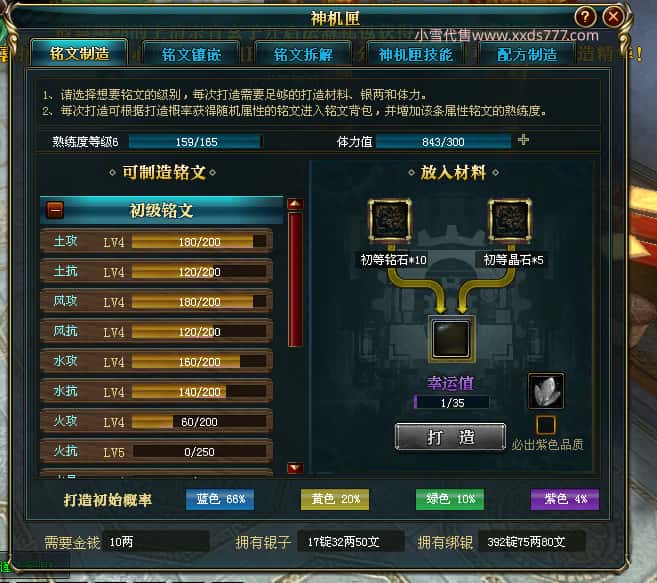The width and height of the screenshot is (657, 583).
Task: Select the 火抗 LV5 inscription row
Action: tap(156, 451)
